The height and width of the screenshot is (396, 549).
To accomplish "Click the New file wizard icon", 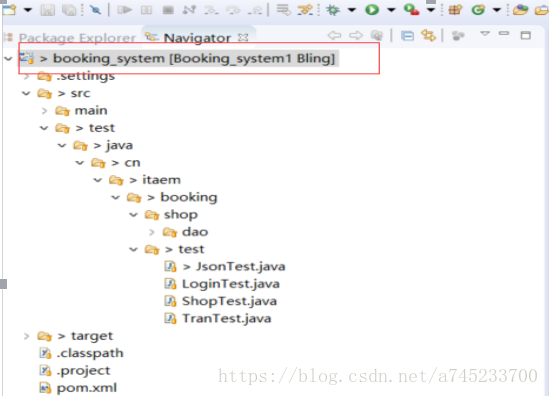I will pos(9,9).
